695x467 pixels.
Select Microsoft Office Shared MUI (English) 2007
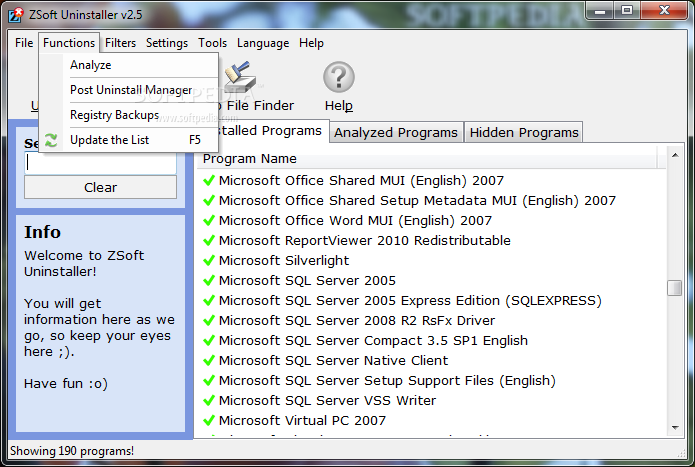click(x=361, y=180)
